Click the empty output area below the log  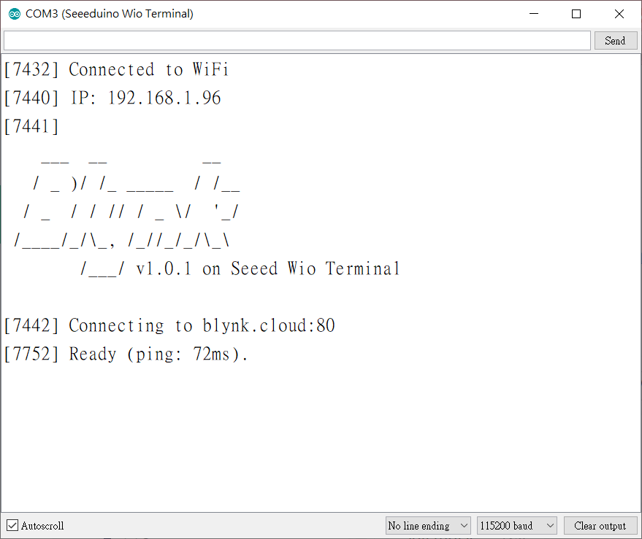click(321, 438)
